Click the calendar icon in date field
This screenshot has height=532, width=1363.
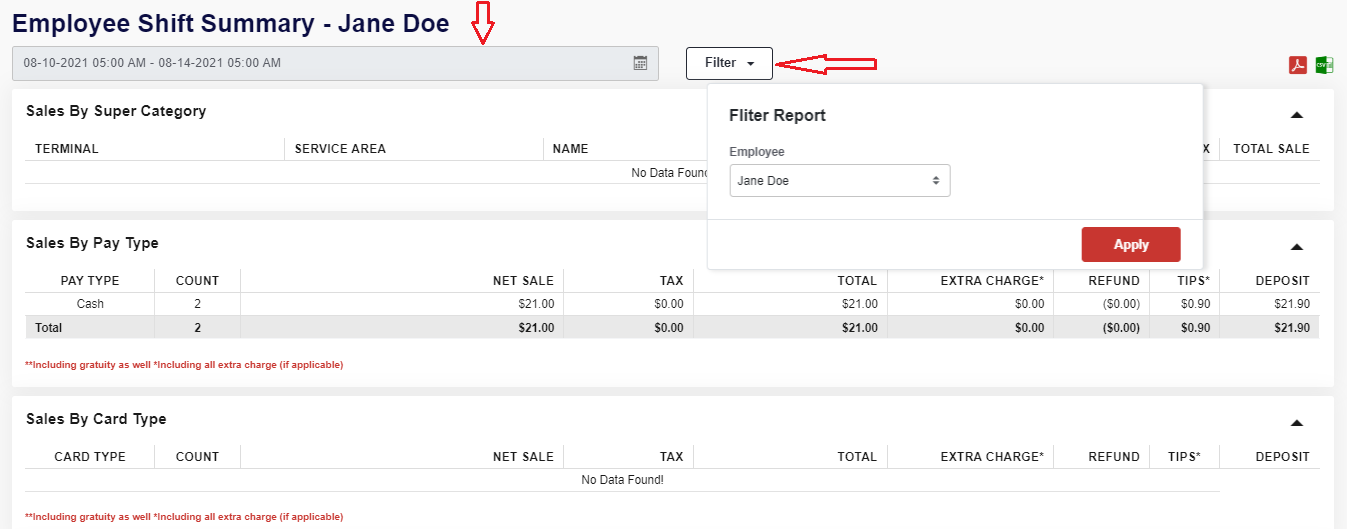tap(640, 63)
